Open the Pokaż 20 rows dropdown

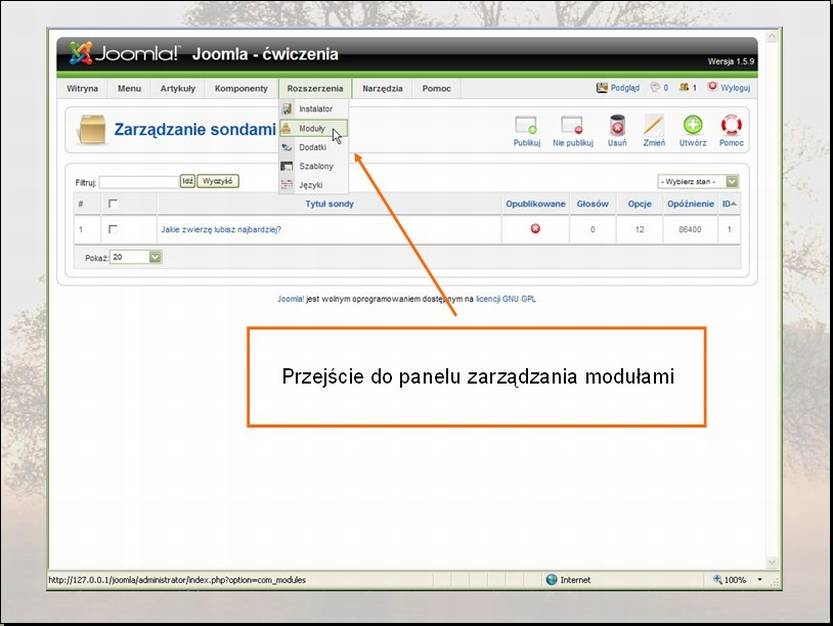click(x=135, y=257)
